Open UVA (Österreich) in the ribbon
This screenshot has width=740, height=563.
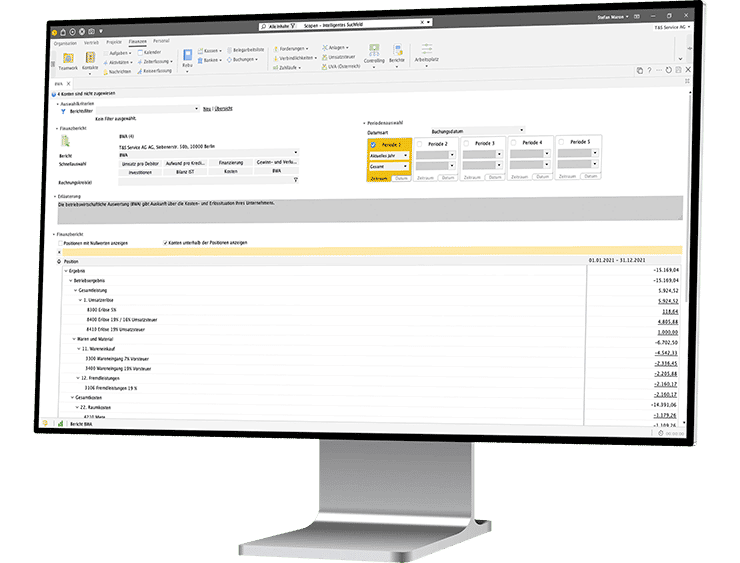341,67
